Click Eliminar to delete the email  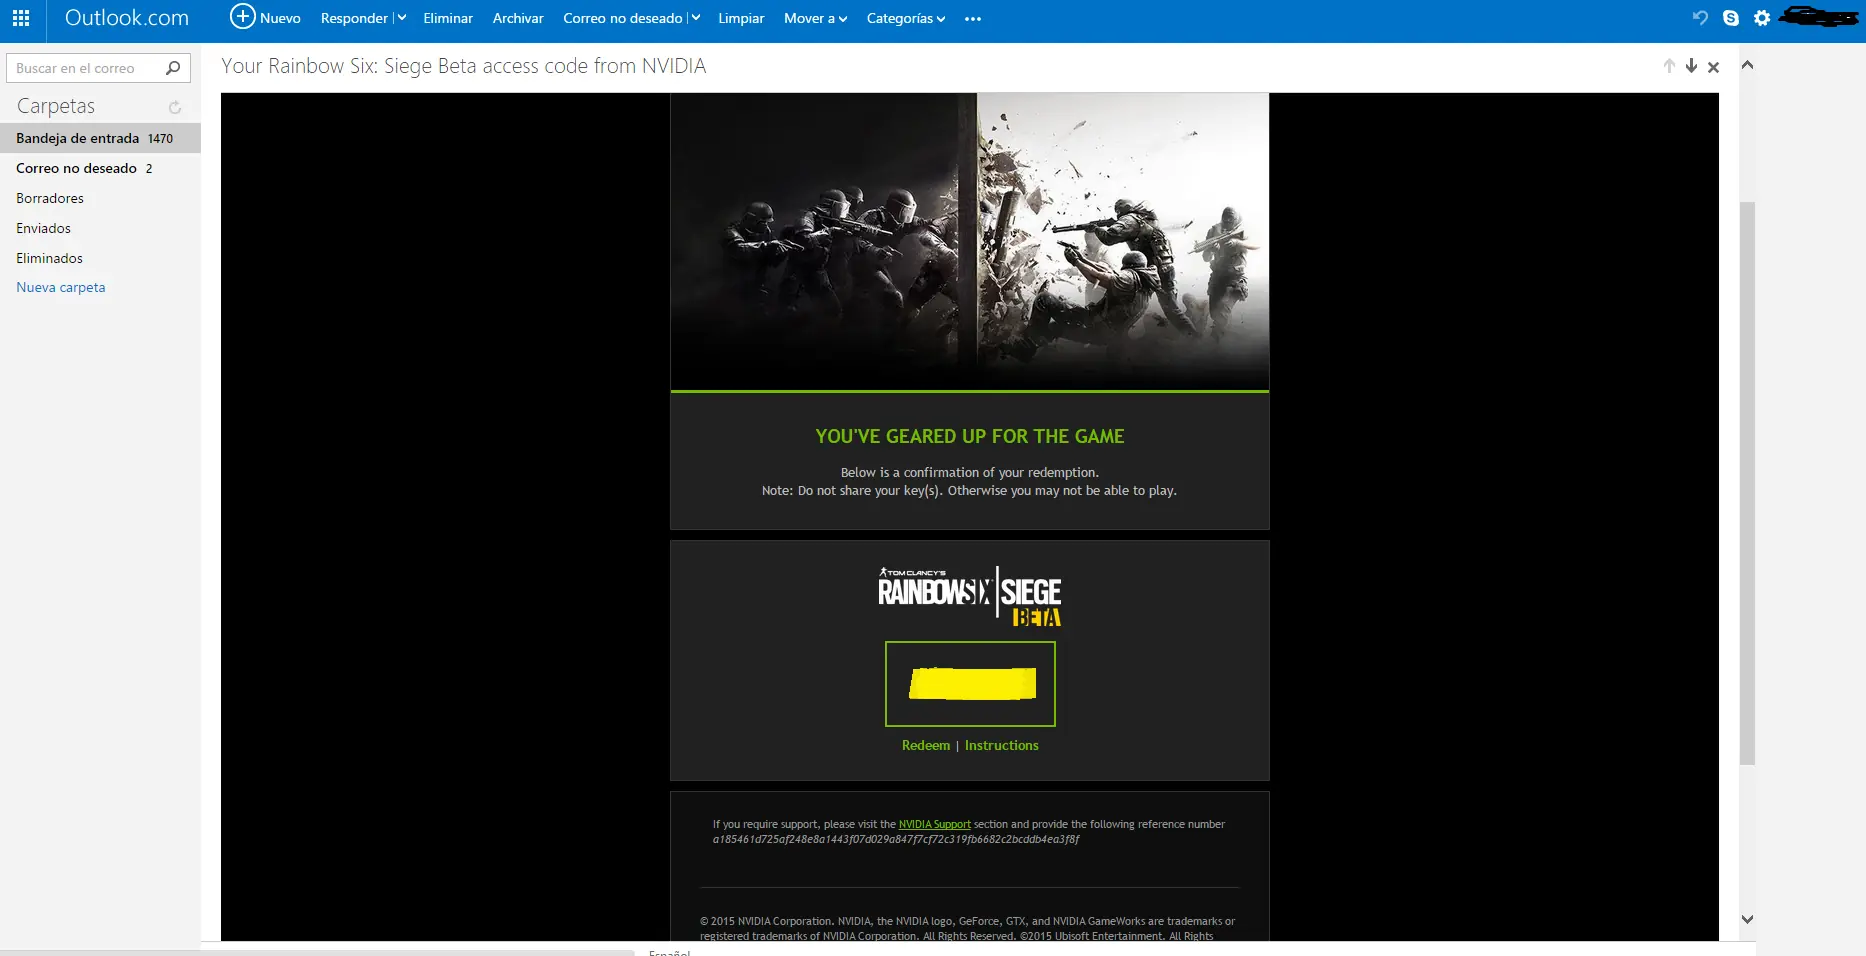pyautogui.click(x=448, y=18)
